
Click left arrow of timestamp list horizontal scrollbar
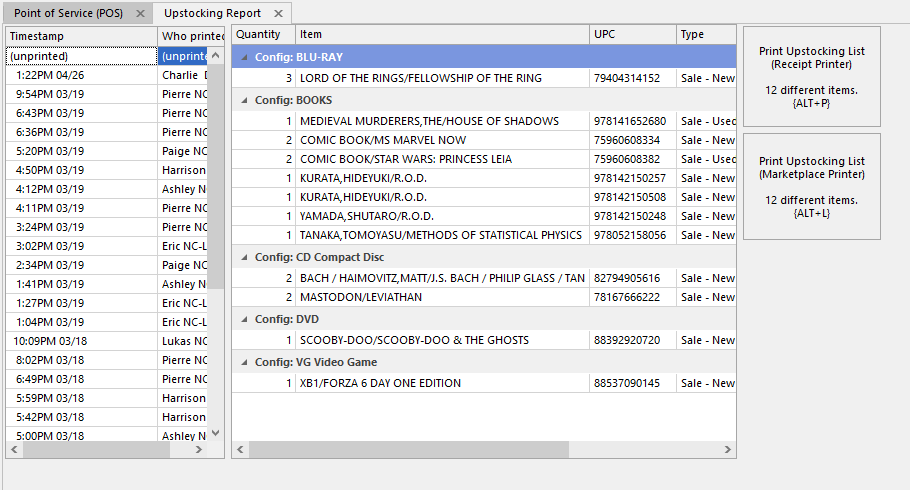[15, 449]
